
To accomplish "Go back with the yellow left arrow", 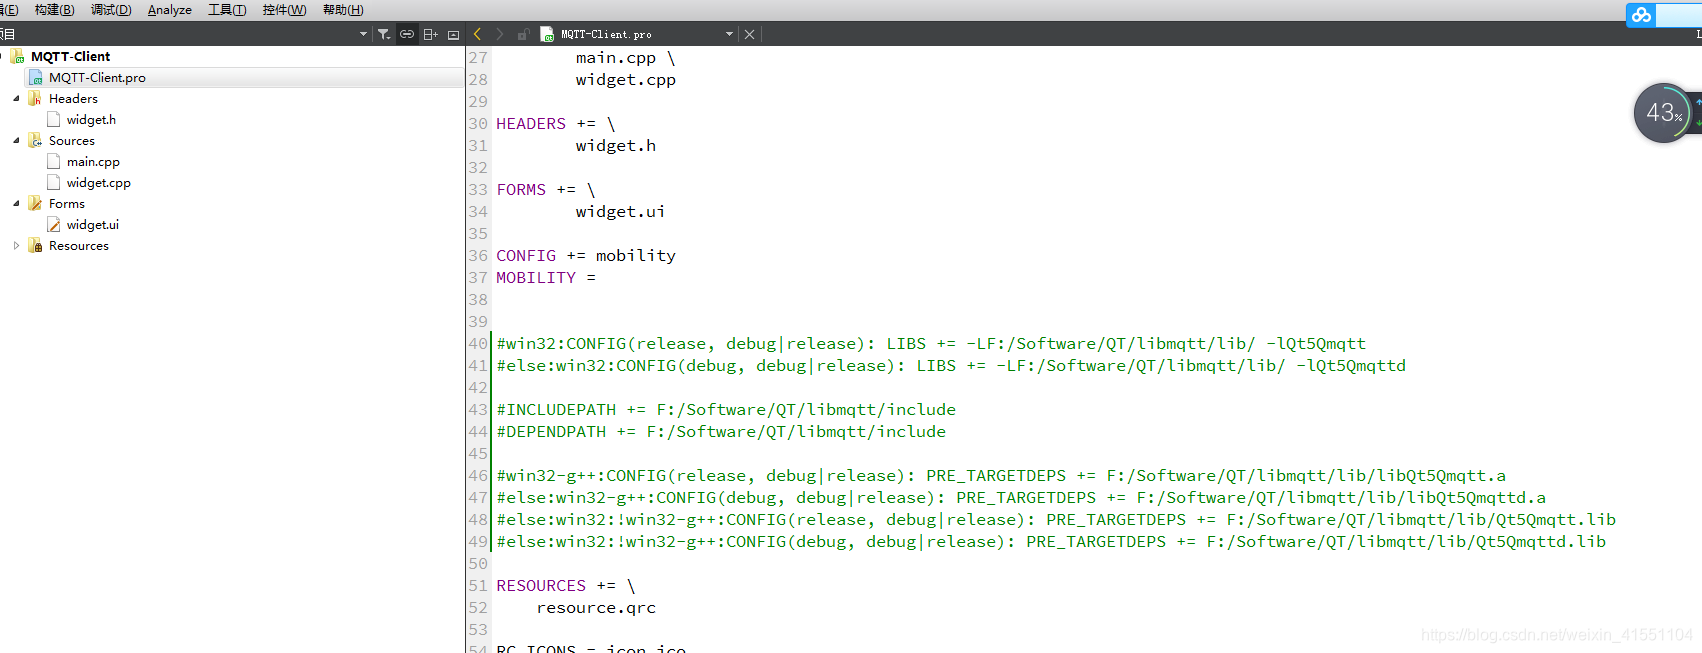I will [x=477, y=34].
